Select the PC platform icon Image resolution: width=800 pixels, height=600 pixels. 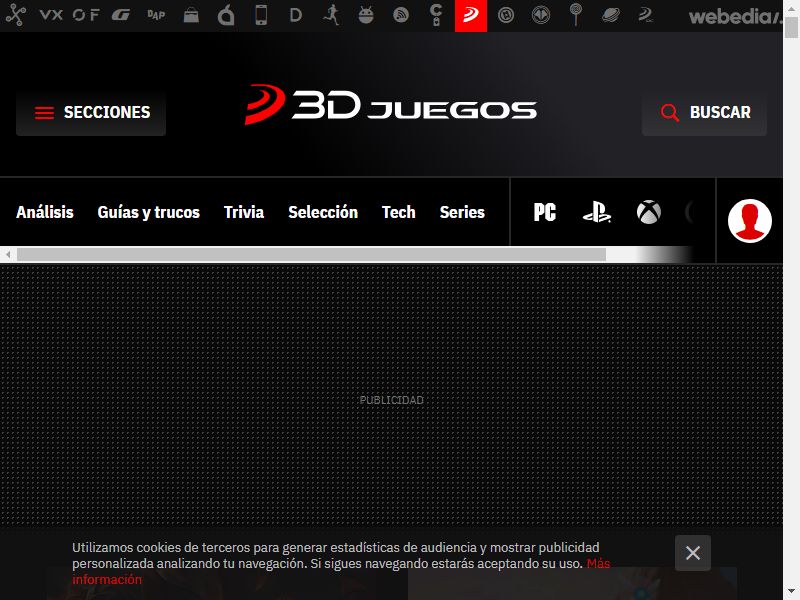pyautogui.click(x=544, y=212)
